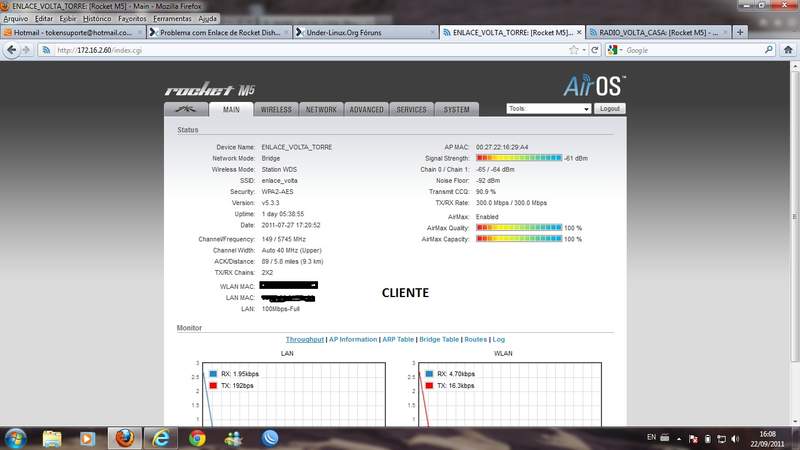Open the Ferramentas menu

tap(172, 18)
